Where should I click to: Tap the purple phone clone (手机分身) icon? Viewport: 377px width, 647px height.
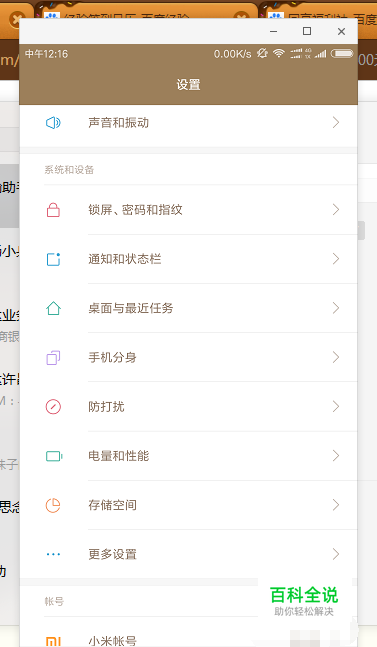[53, 357]
